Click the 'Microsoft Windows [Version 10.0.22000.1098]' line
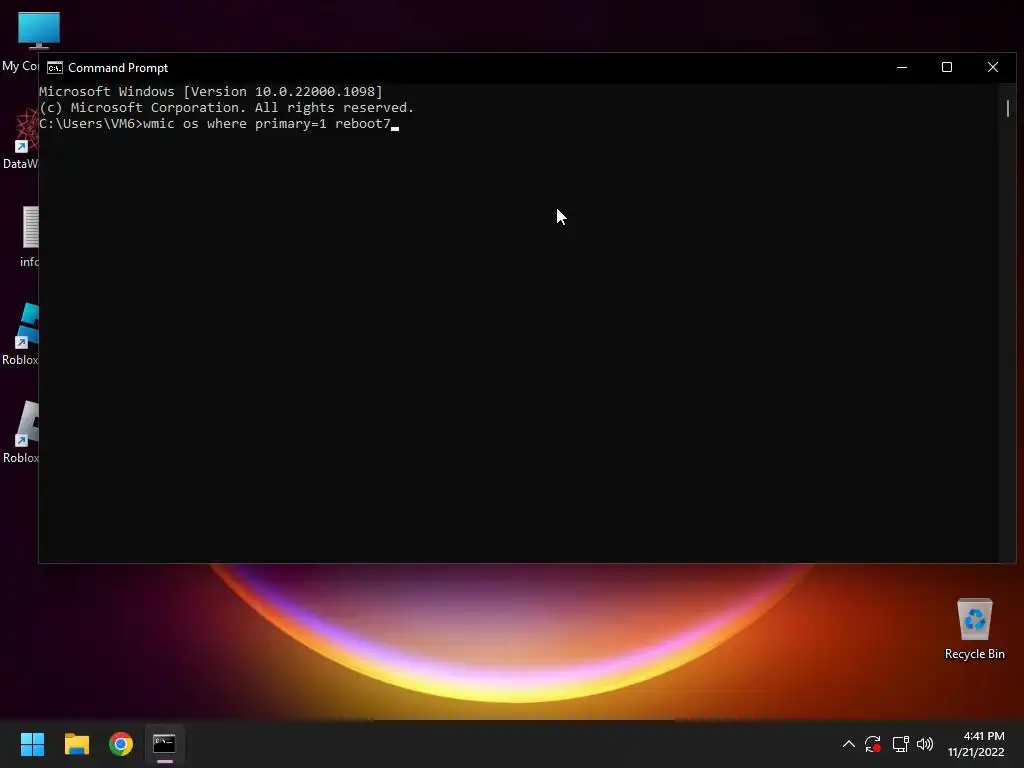The height and width of the screenshot is (768, 1024). pos(210,91)
